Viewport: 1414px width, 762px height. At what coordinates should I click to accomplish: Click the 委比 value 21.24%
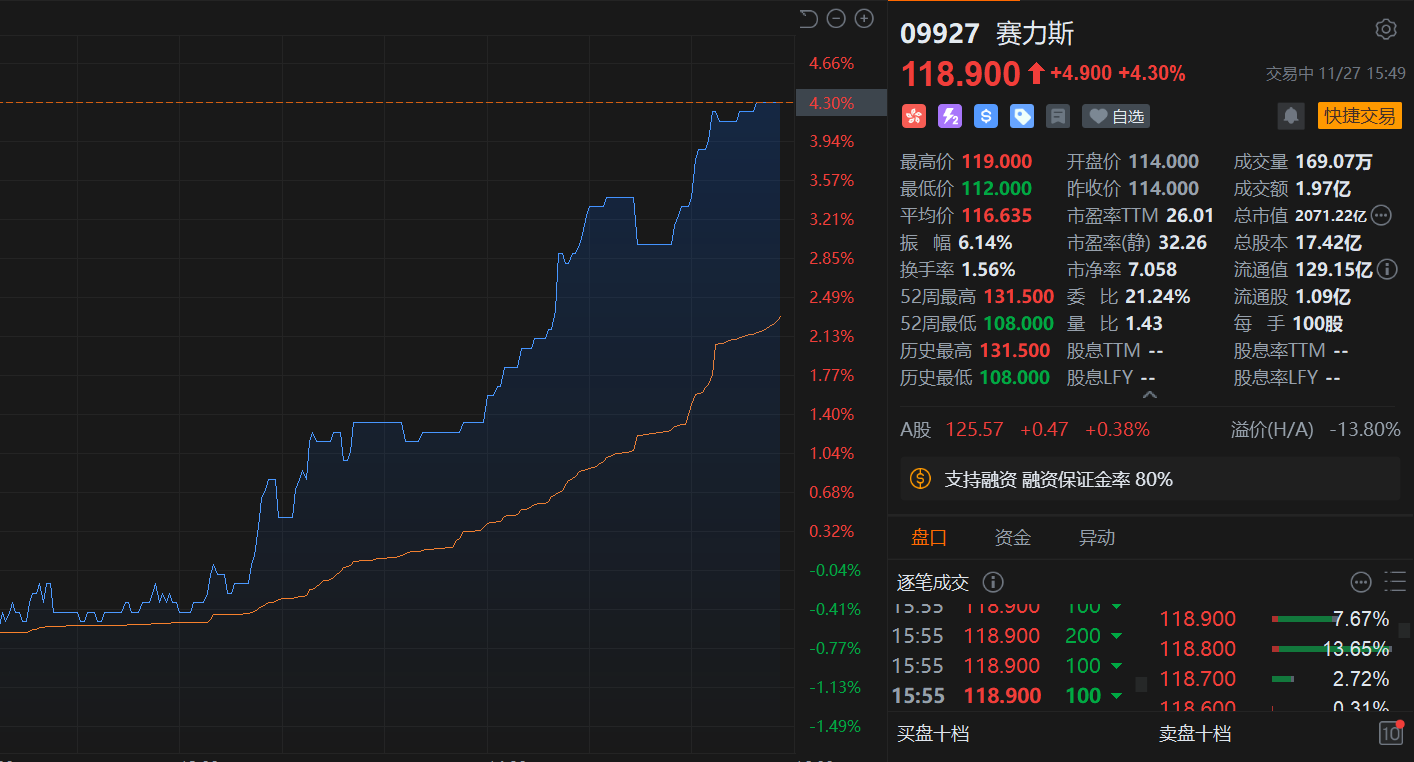[x=1158, y=296]
